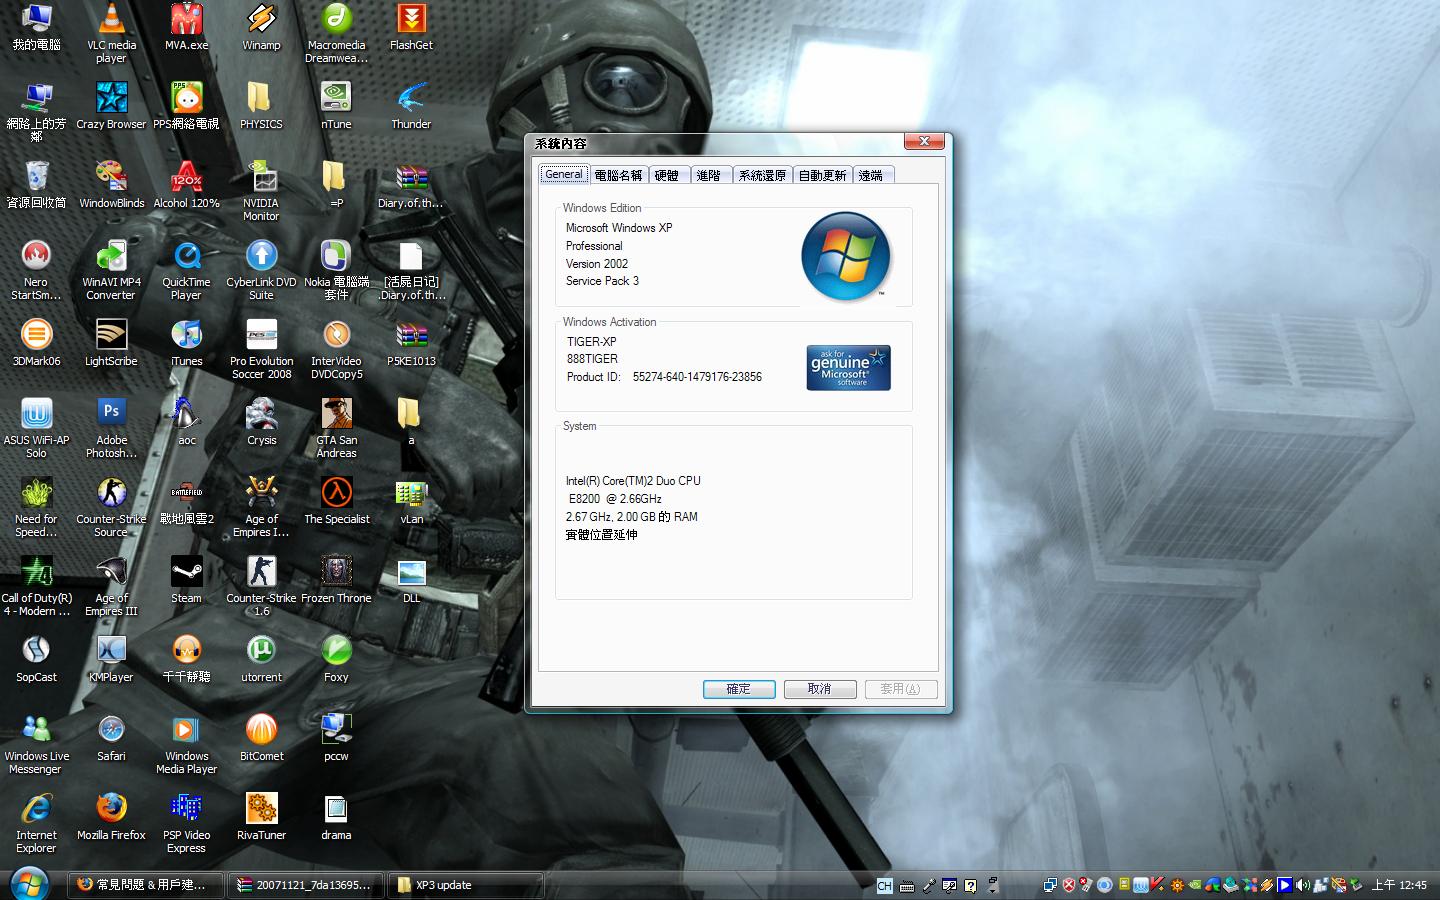The height and width of the screenshot is (900, 1440).
Task: Launch Winamp from the desktop
Action: tap(261, 22)
